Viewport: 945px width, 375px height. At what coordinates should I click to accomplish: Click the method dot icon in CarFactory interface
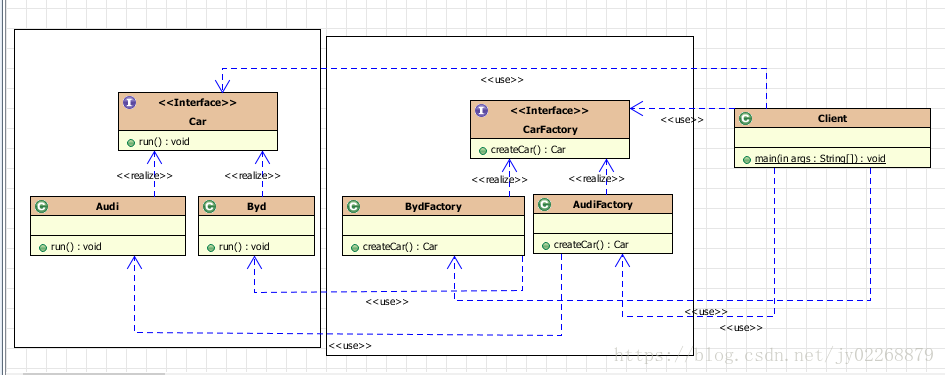tap(483, 151)
